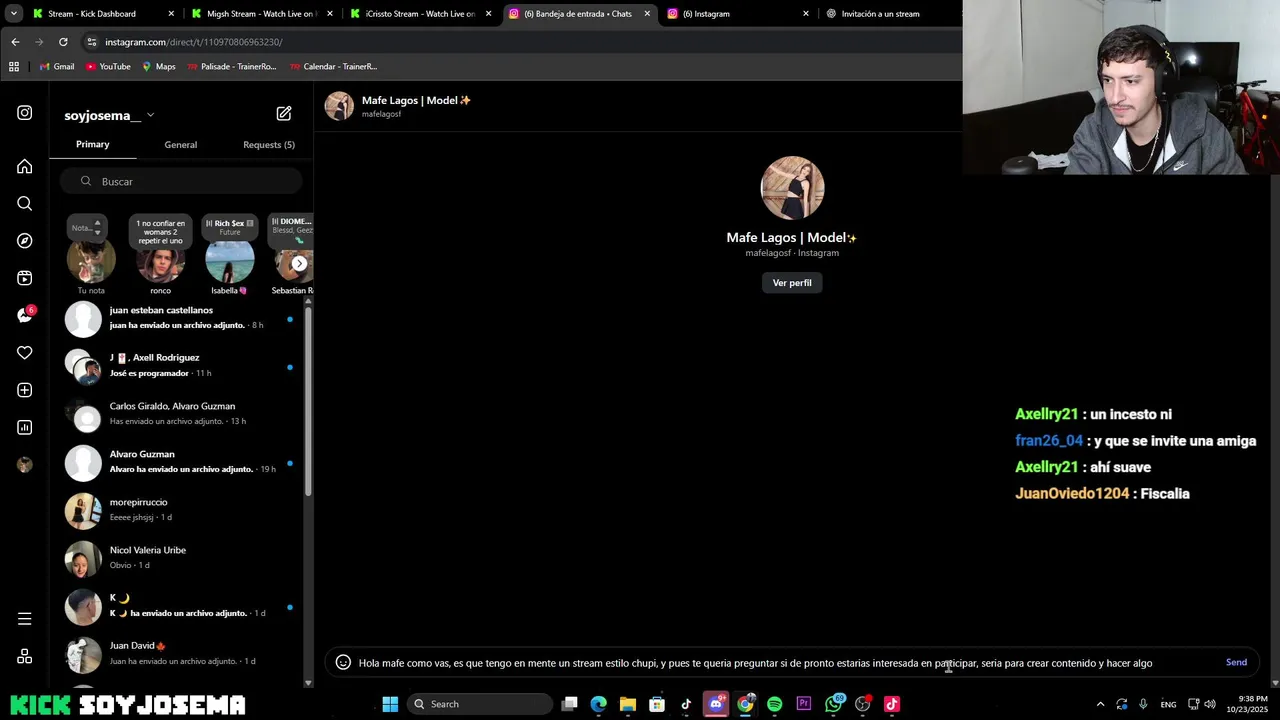Close the Instagram (6) browser tab
Screen dimensions: 1280x720
(805, 14)
